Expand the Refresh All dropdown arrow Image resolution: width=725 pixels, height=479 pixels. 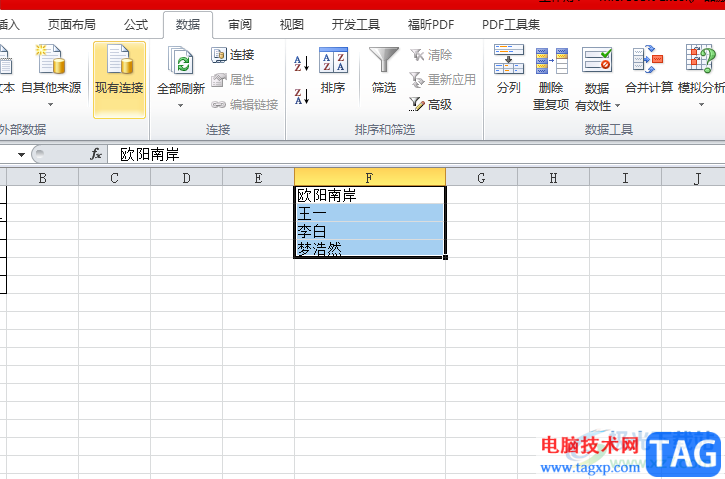point(180,106)
